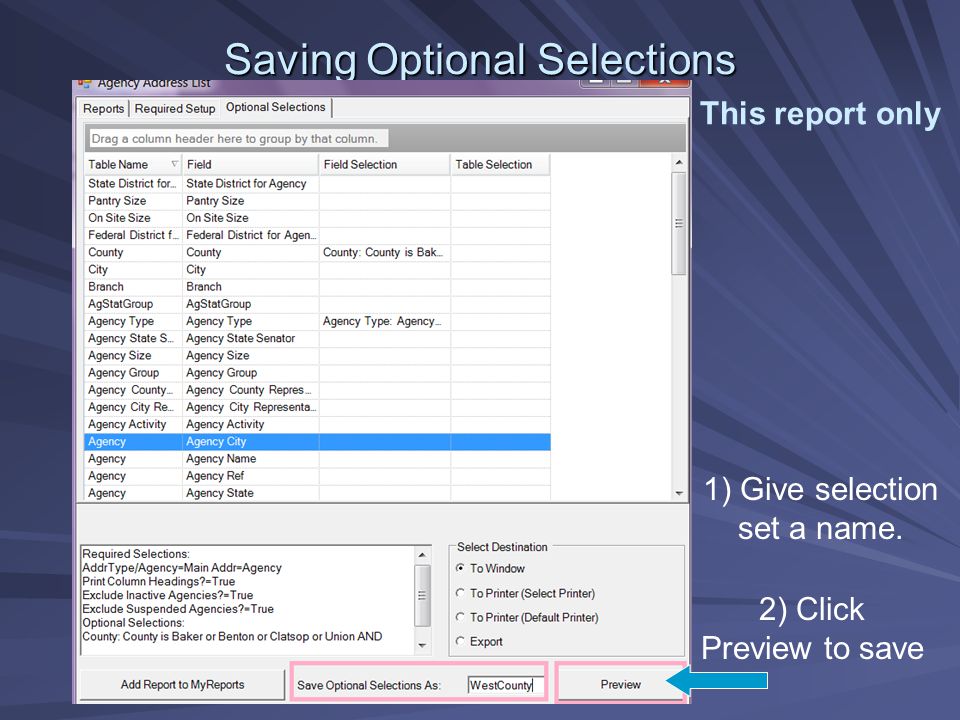Click the grid scrollbar down arrow

[678, 493]
